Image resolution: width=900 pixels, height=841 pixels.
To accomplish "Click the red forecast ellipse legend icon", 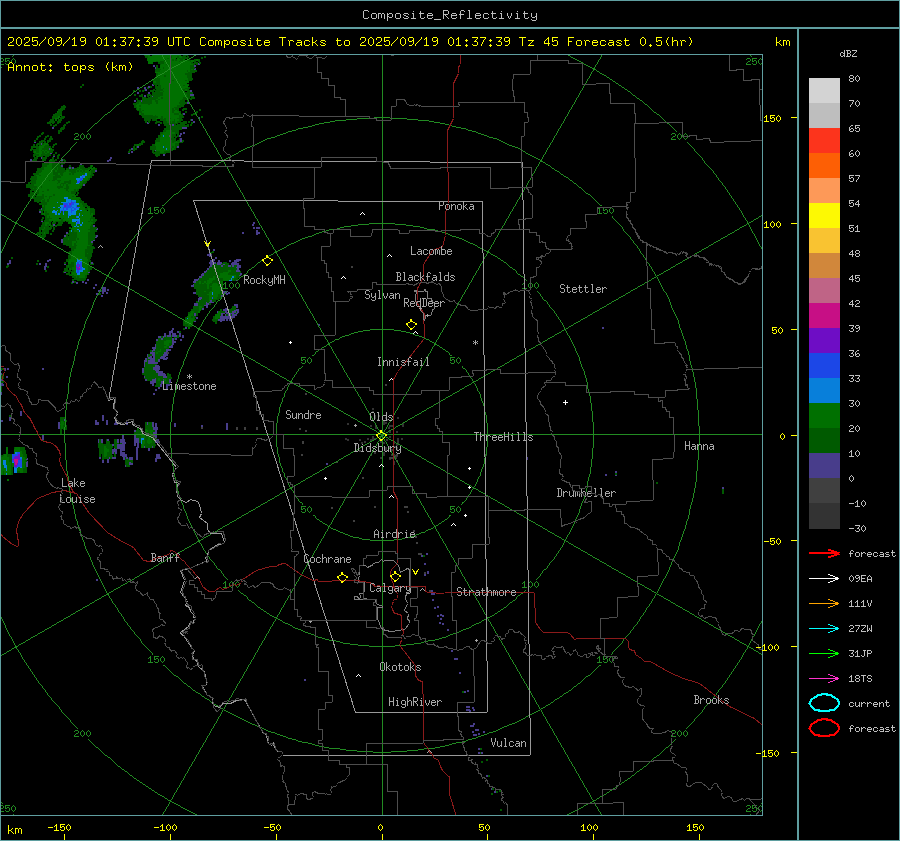I will (823, 728).
